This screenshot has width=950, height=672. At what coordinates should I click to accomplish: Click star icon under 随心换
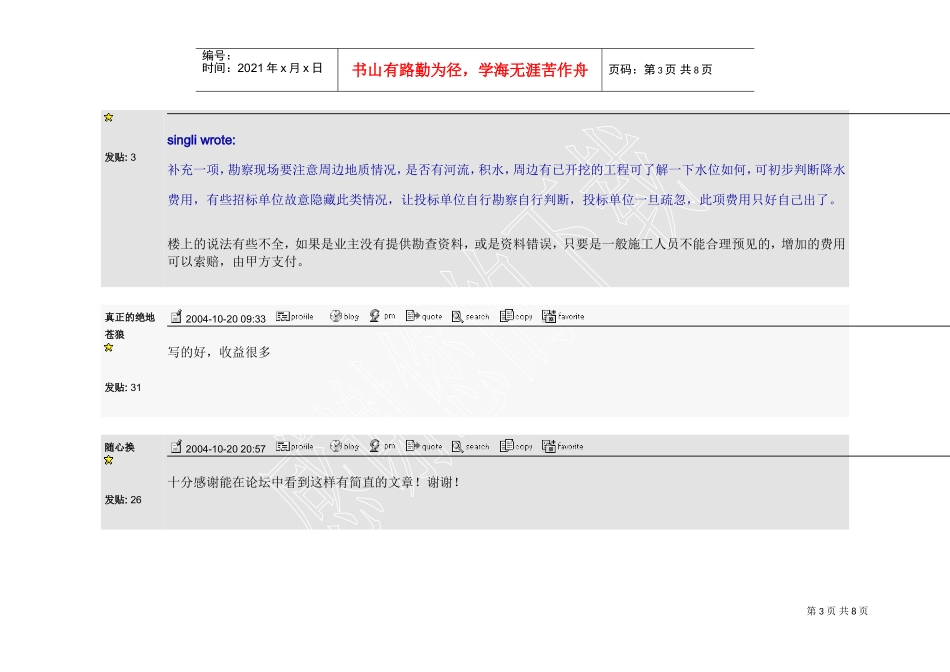point(108,461)
